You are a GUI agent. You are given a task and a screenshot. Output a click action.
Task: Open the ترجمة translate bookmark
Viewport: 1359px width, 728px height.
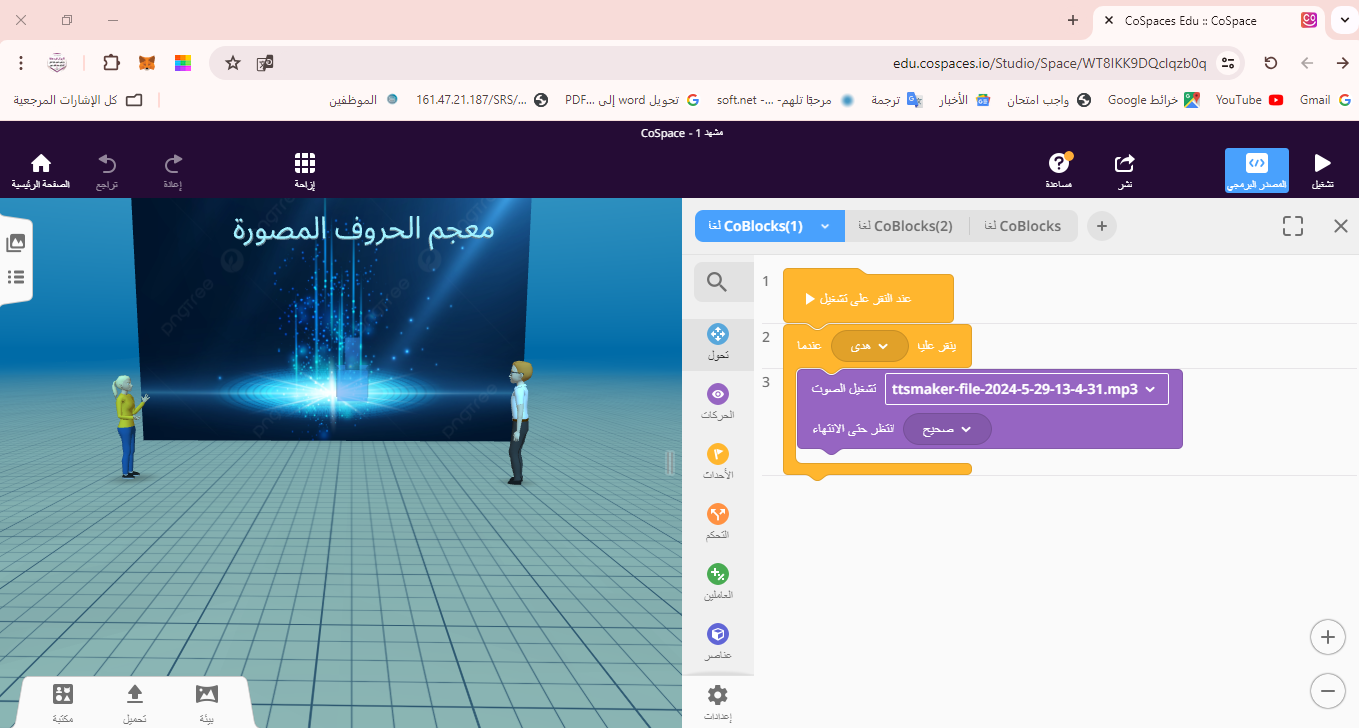tap(895, 100)
